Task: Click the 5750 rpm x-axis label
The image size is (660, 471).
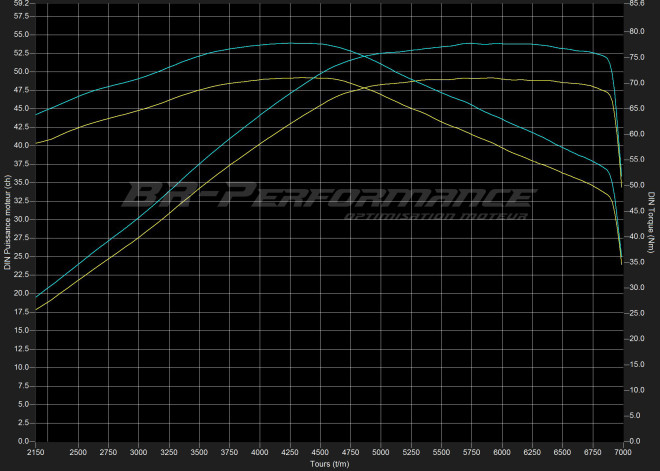Action: [x=471, y=451]
